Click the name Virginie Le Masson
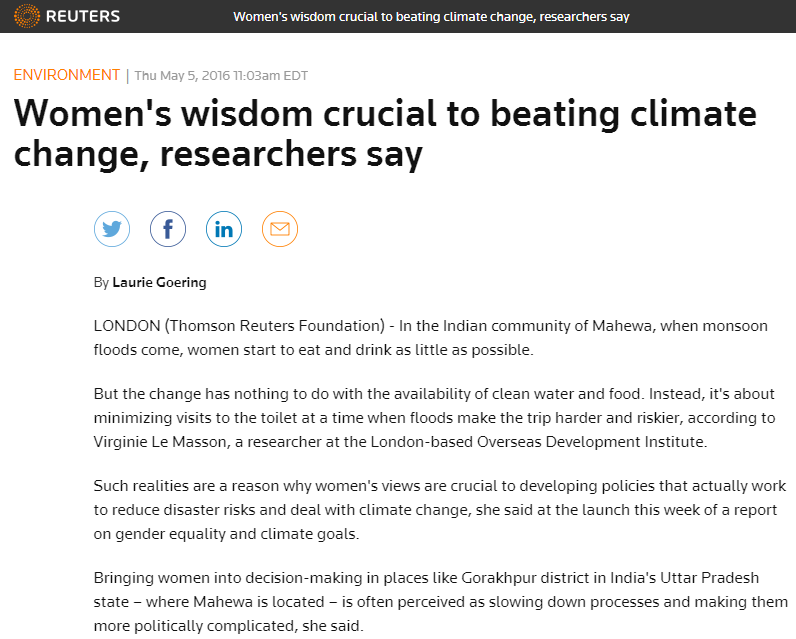 [159, 442]
